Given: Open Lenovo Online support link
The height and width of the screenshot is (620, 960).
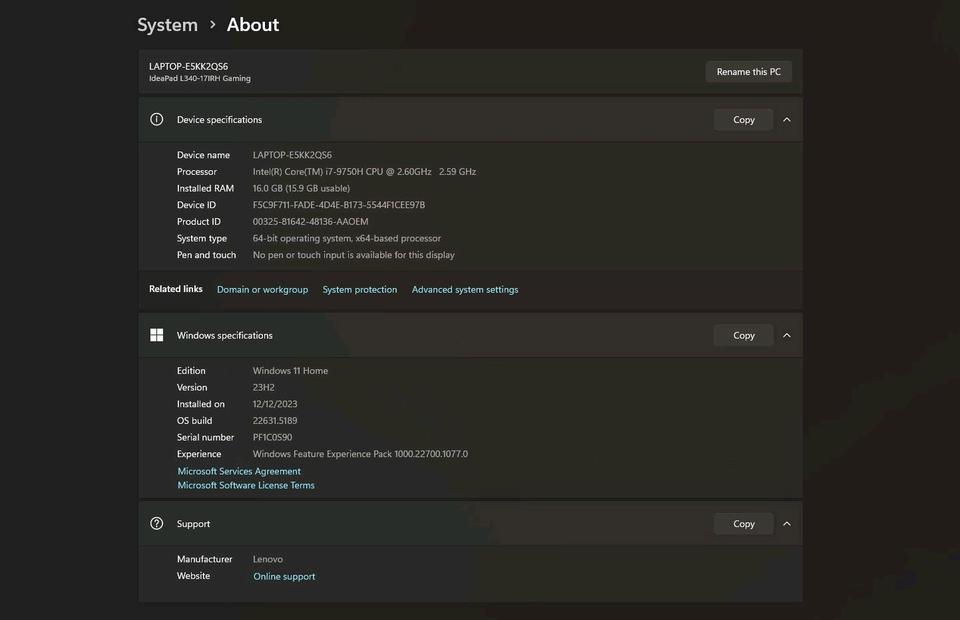Looking at the screenshot, I should (x=284, y=577).
